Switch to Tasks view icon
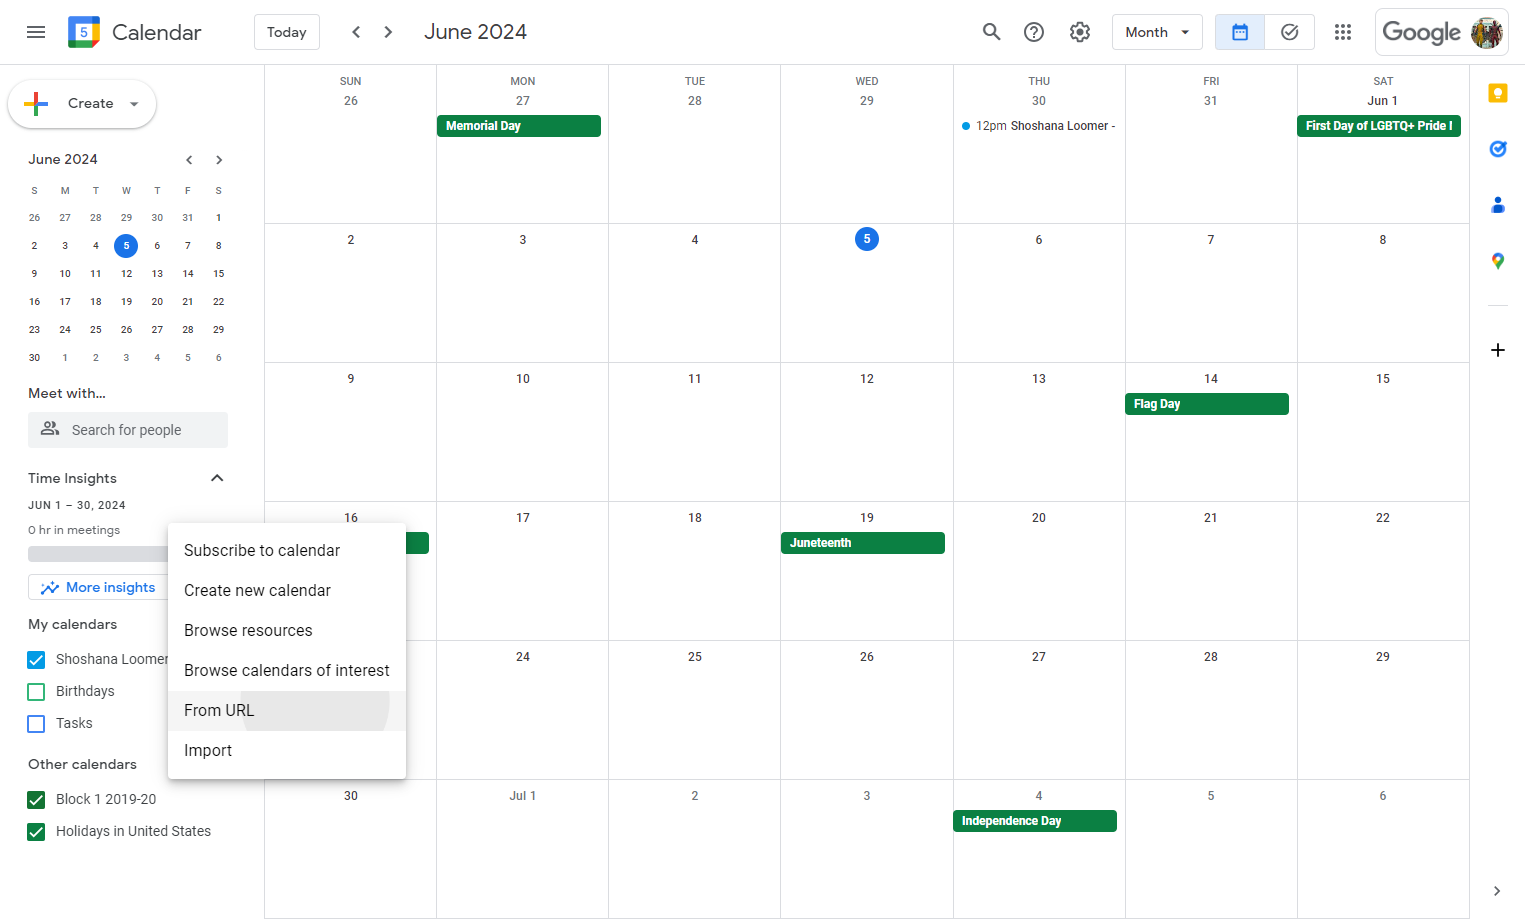 click(1290, 32)
